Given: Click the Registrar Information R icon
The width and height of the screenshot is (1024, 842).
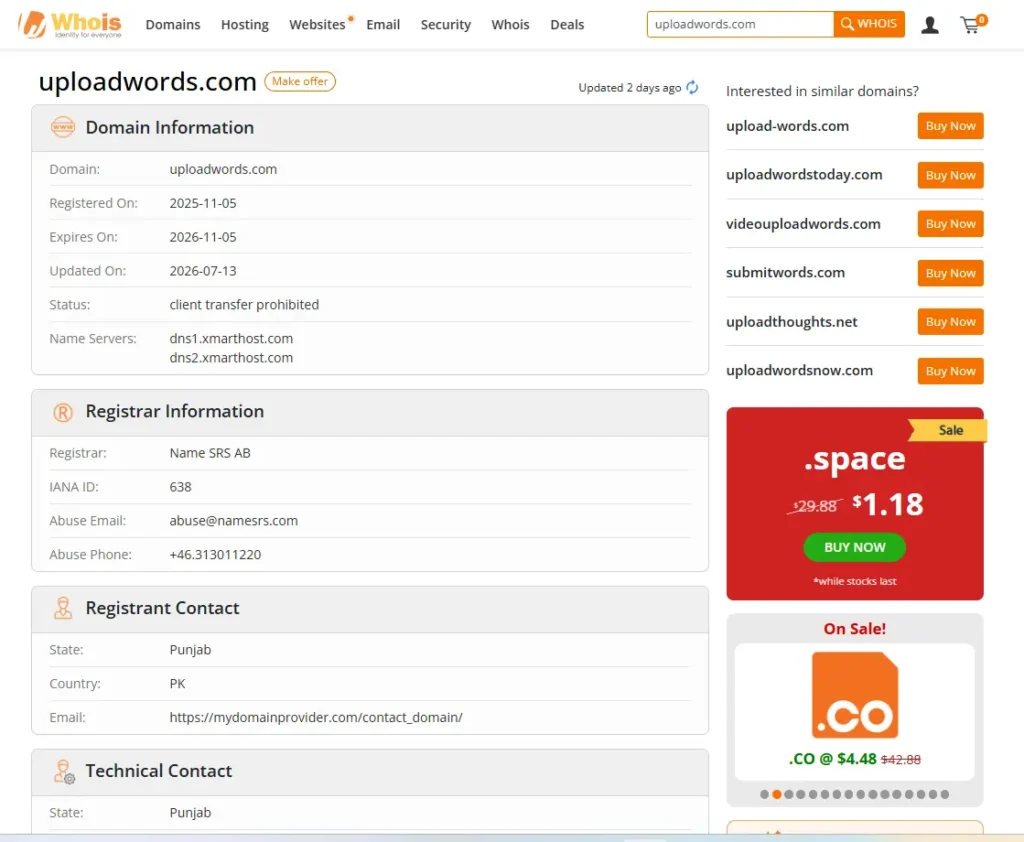Looking at the screenshot, I should pyautogui.click(x=63, y=412).
